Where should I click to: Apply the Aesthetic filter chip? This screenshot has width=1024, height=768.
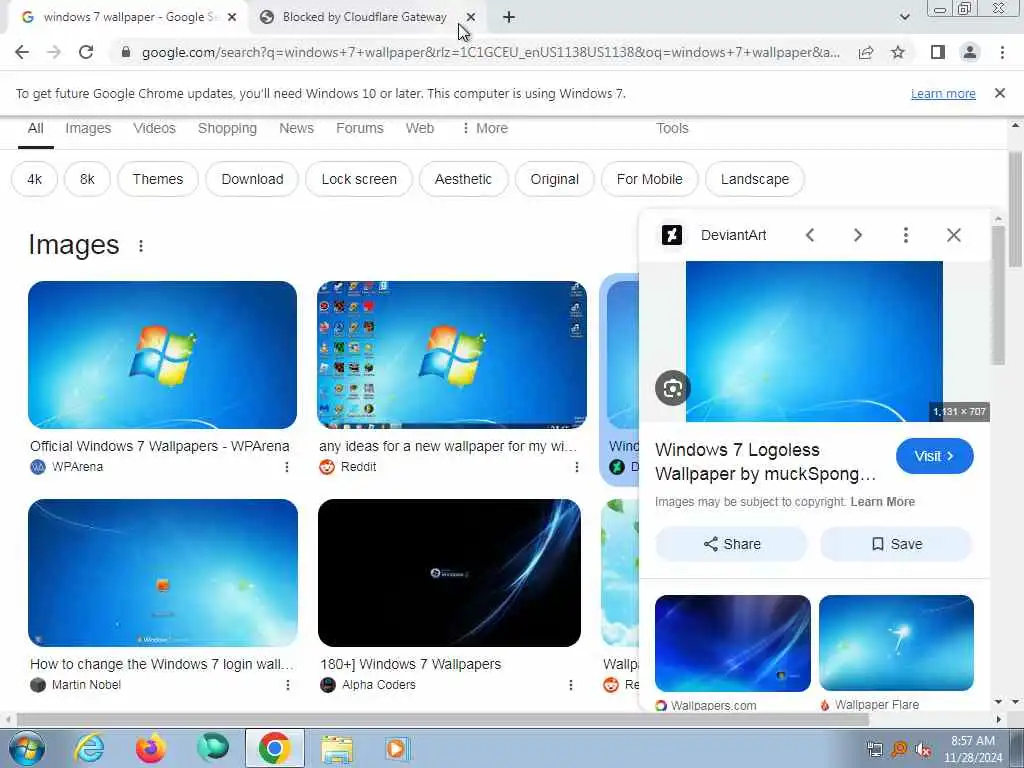tap(464, 179)
